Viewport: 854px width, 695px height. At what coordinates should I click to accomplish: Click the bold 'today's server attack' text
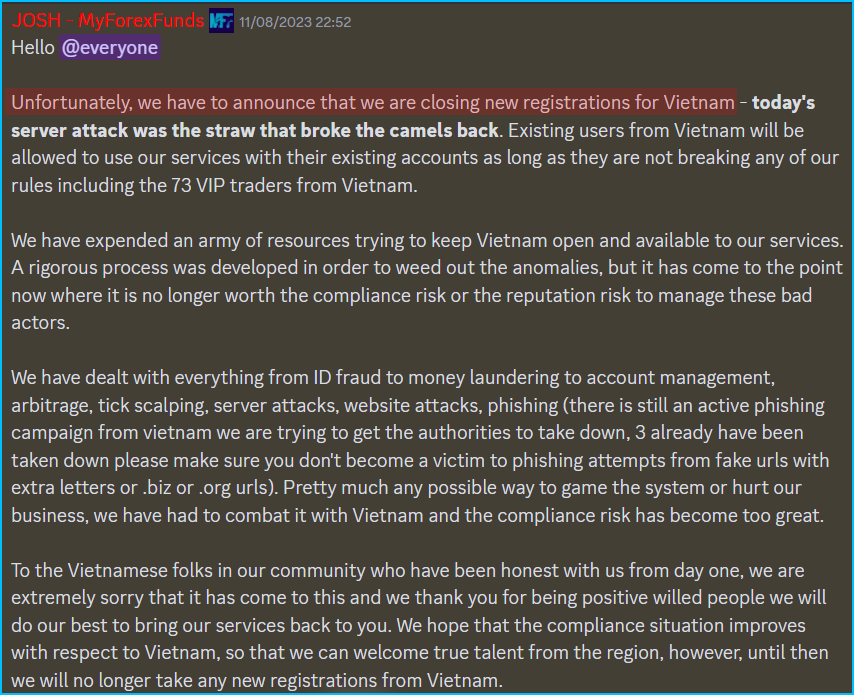[783, 103]
